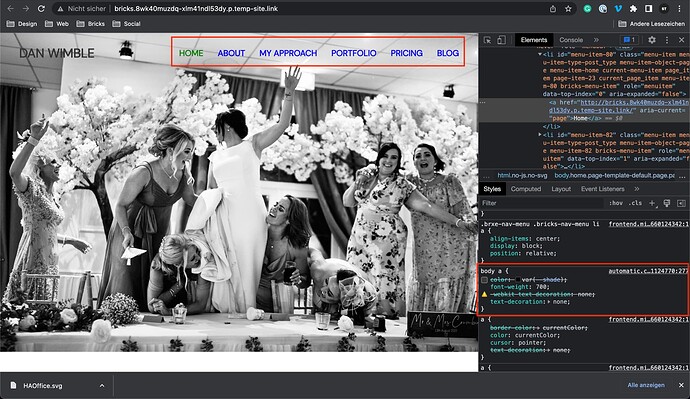
Task: Select the body.home breadcrumb item
Action: point(614,176)
